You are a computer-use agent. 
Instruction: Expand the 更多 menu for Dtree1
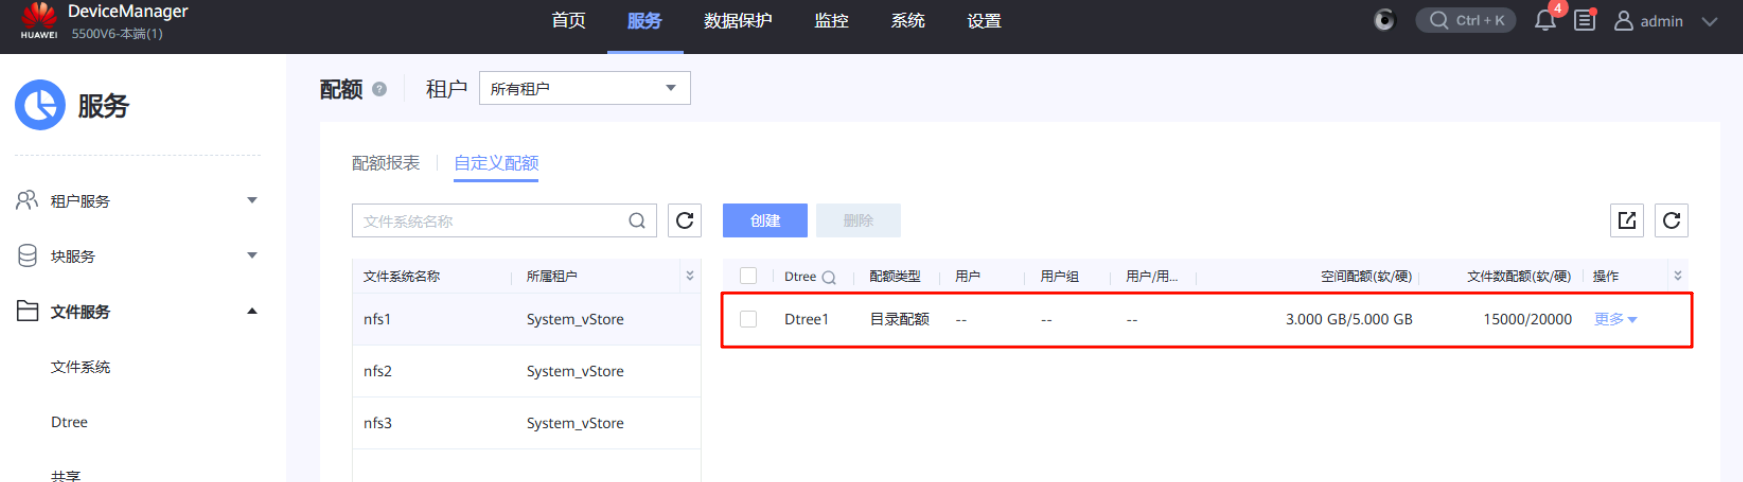point(1615,319)
